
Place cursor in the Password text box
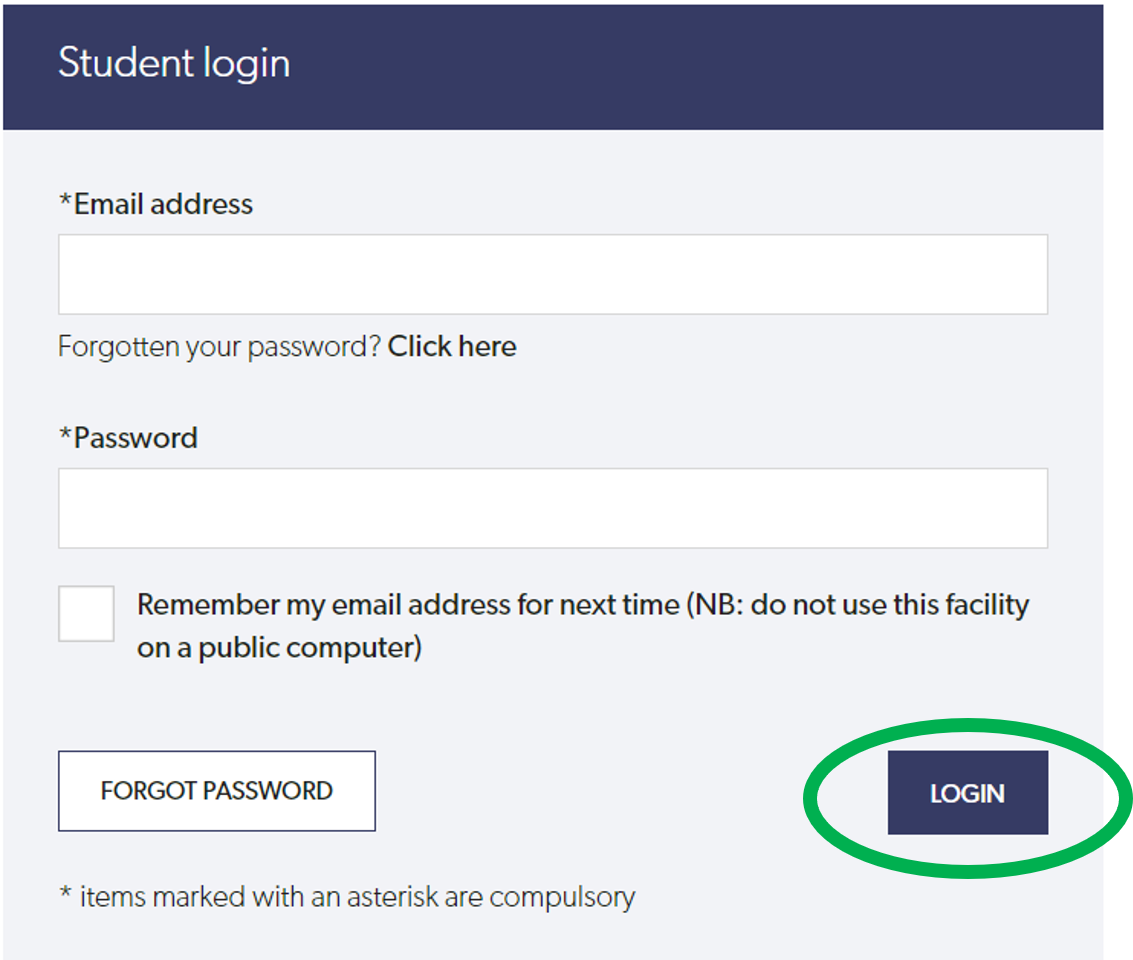(x=553, y=509)
